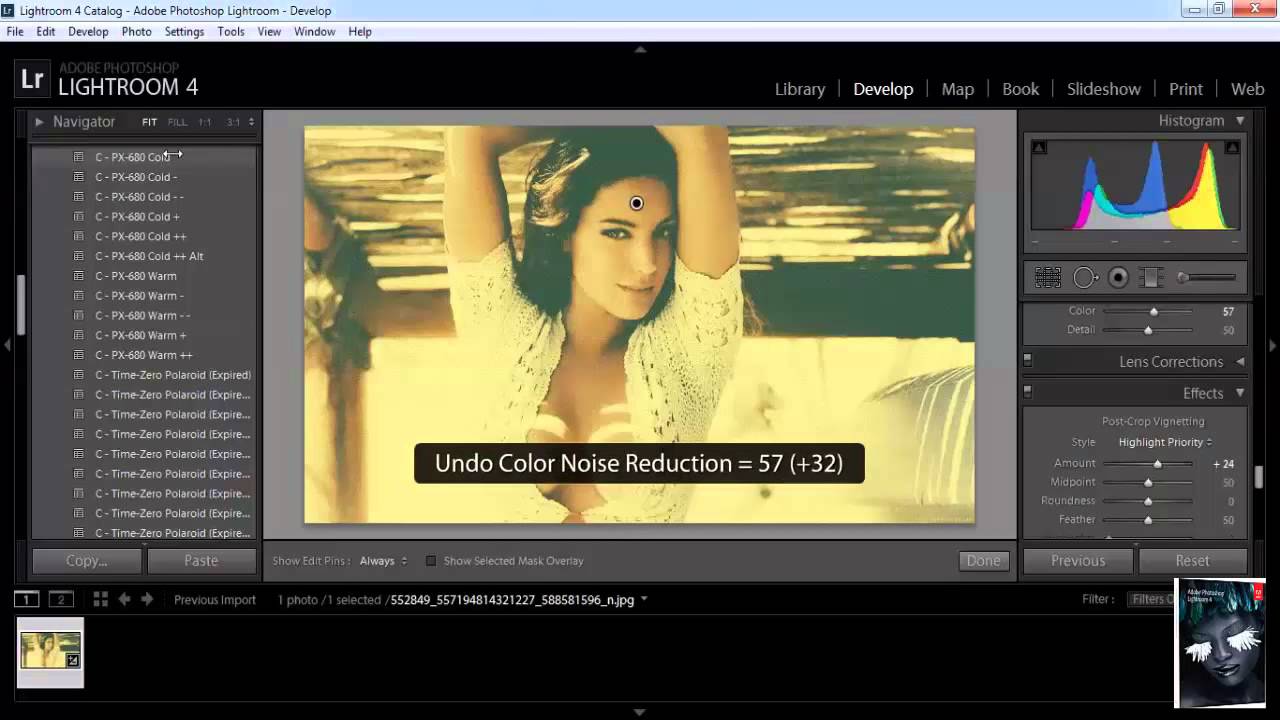Select the Spot Removal tool

[x=1085, y=277]
